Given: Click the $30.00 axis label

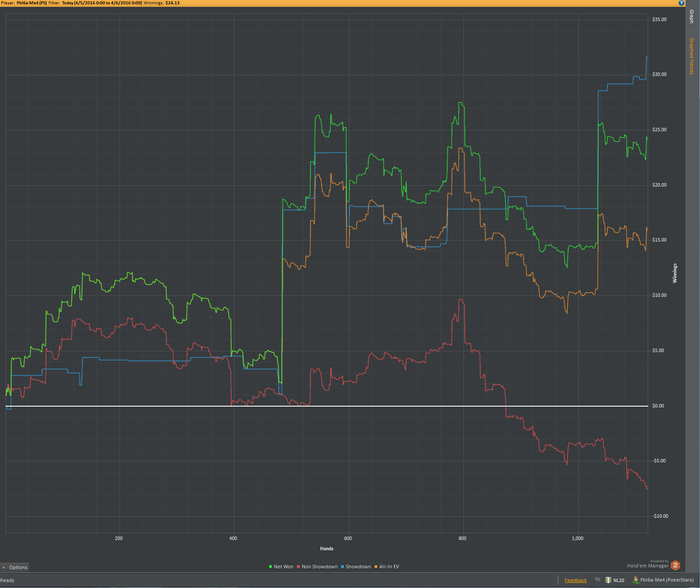Looking at the screenshot, I should 659,74.
